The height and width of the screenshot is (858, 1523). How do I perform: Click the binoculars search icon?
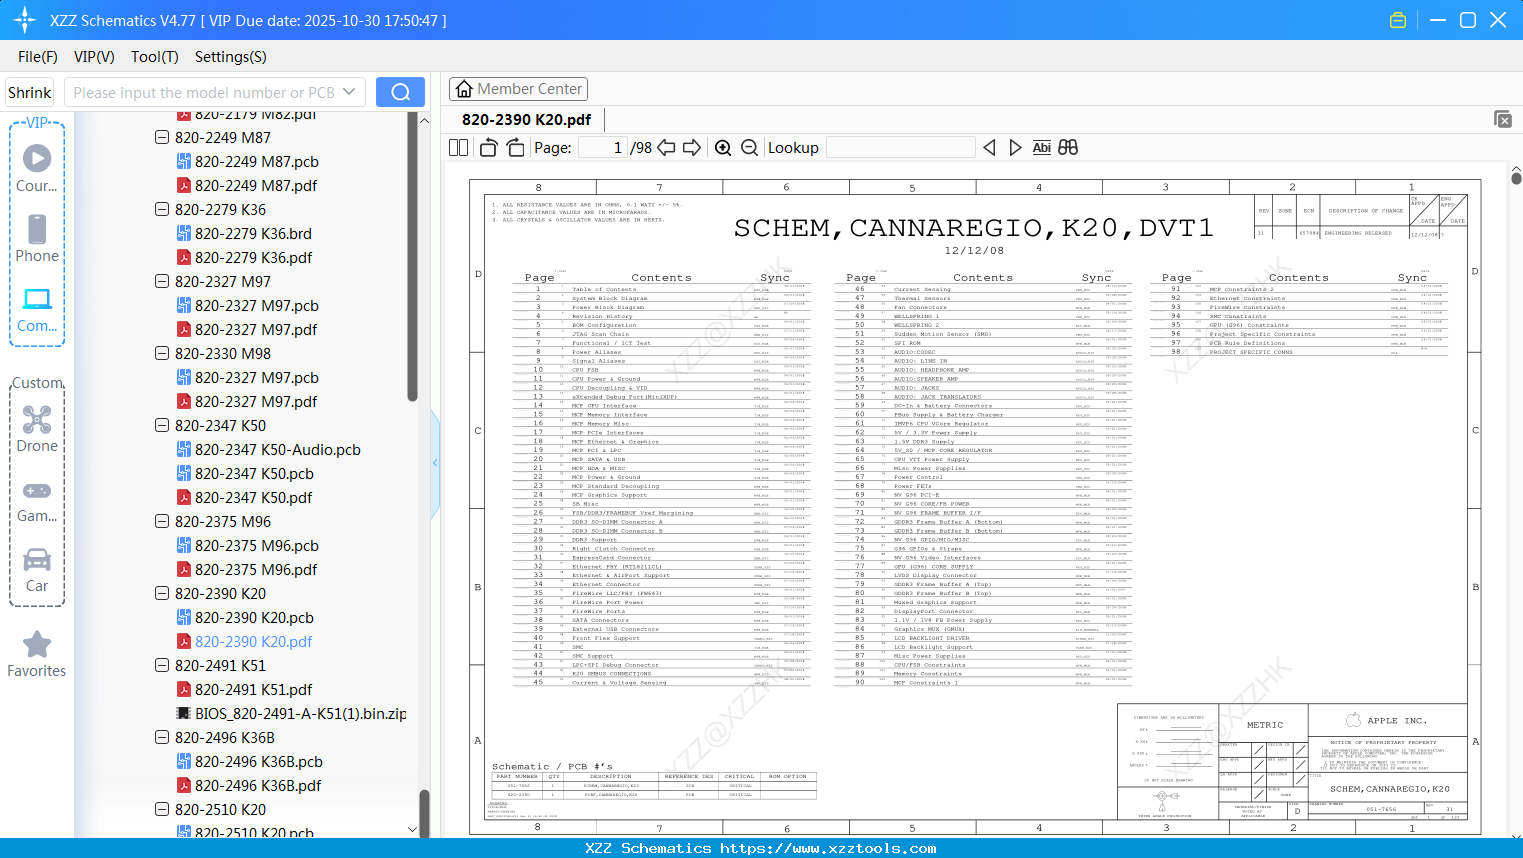tap(1068, 148)
